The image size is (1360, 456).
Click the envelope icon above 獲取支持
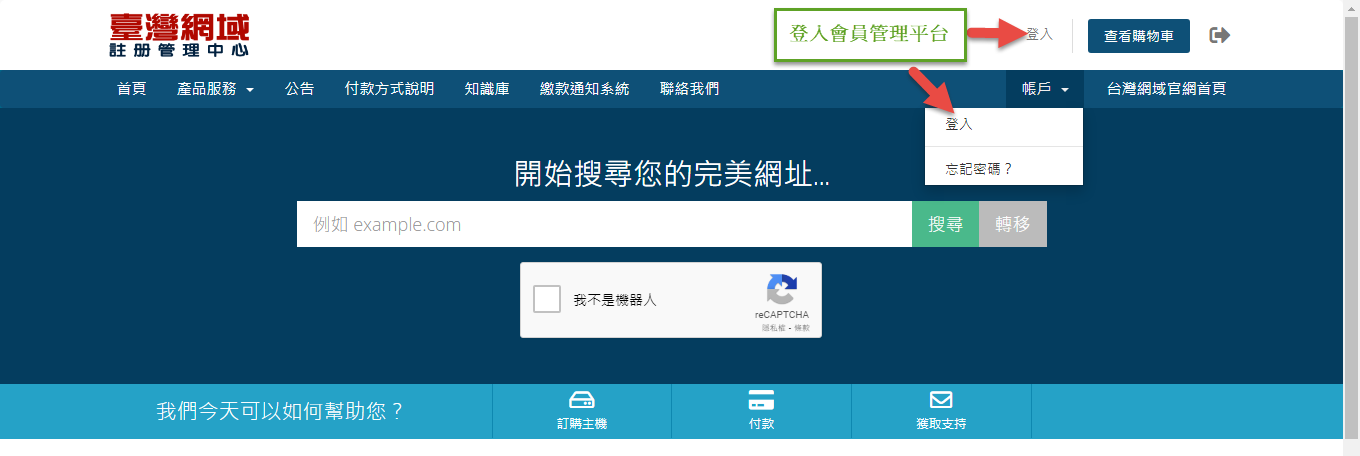(941, 400)
